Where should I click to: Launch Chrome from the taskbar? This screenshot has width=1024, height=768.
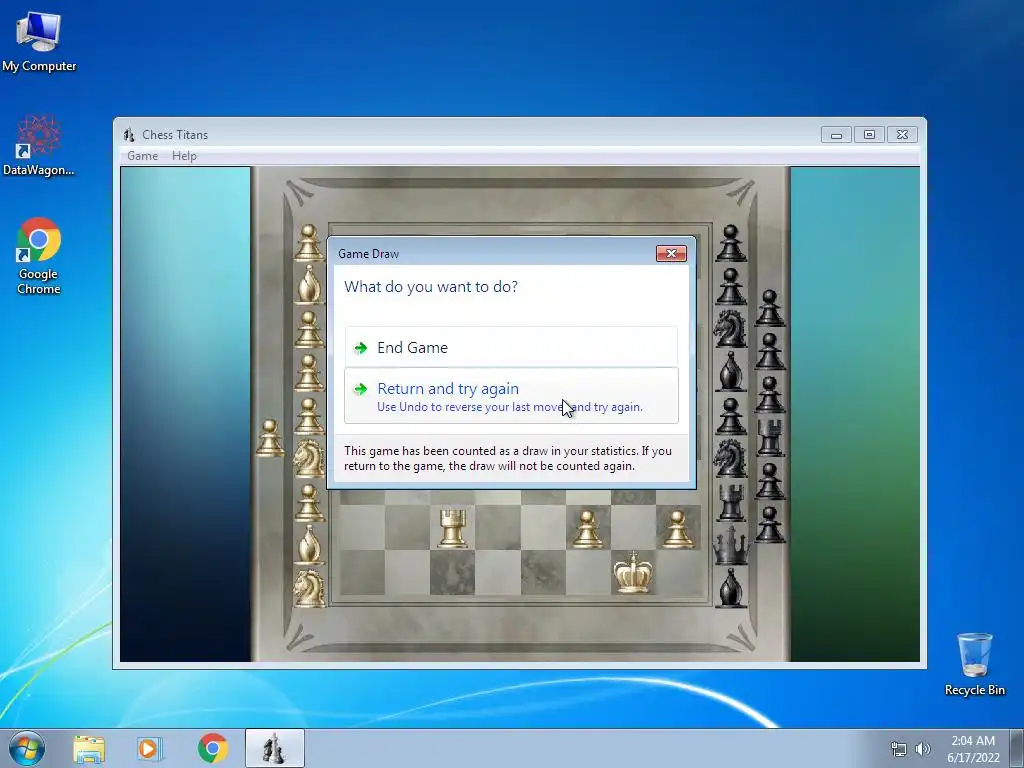(x=212, y=748)
